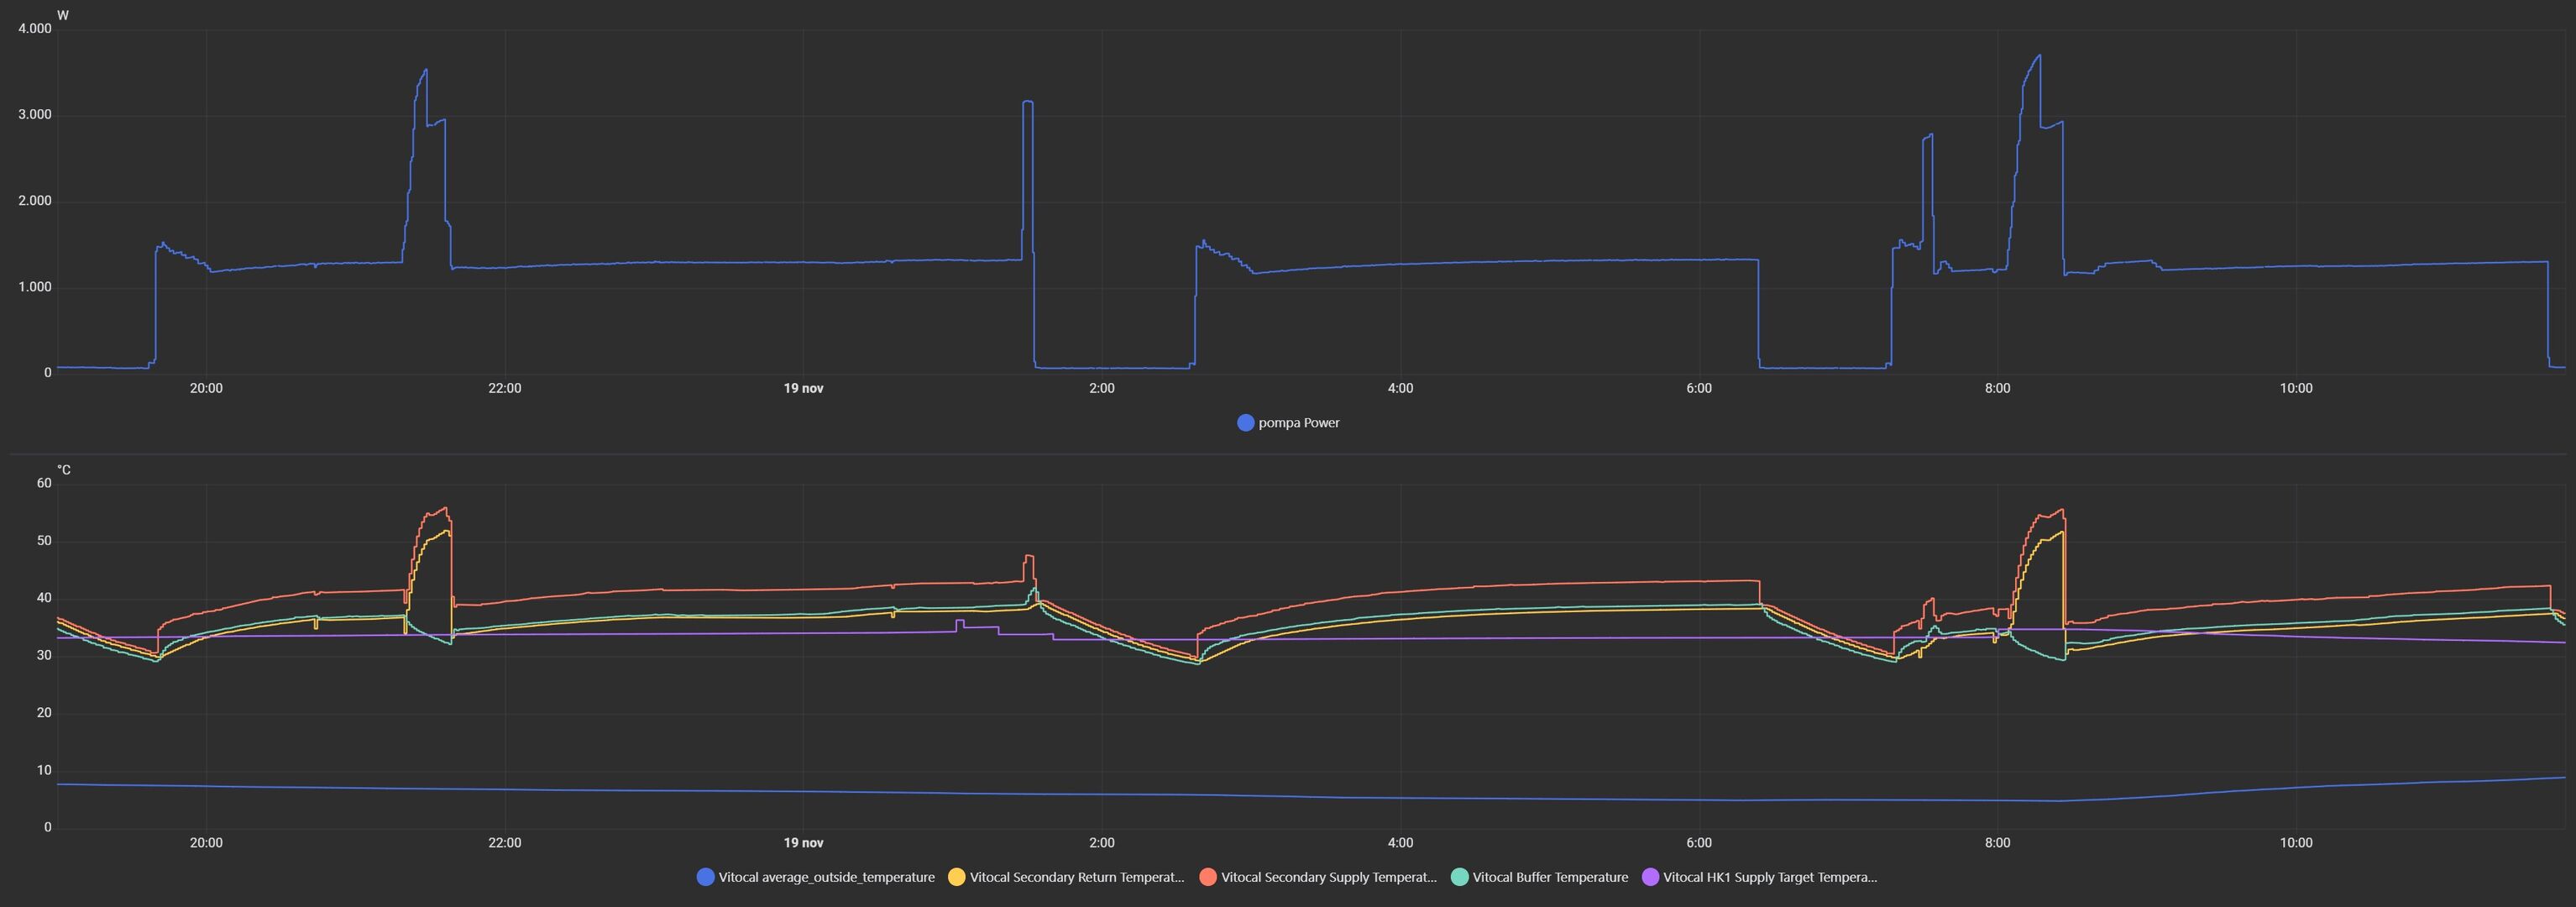Click blue dot next to pompa Power
Image resolution: width=2576 pixels, height=907 pixels.
coord(1245,423)
